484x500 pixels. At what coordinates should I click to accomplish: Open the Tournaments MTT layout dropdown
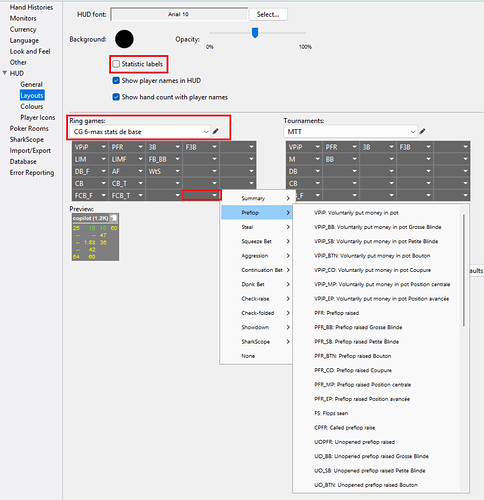350,132
